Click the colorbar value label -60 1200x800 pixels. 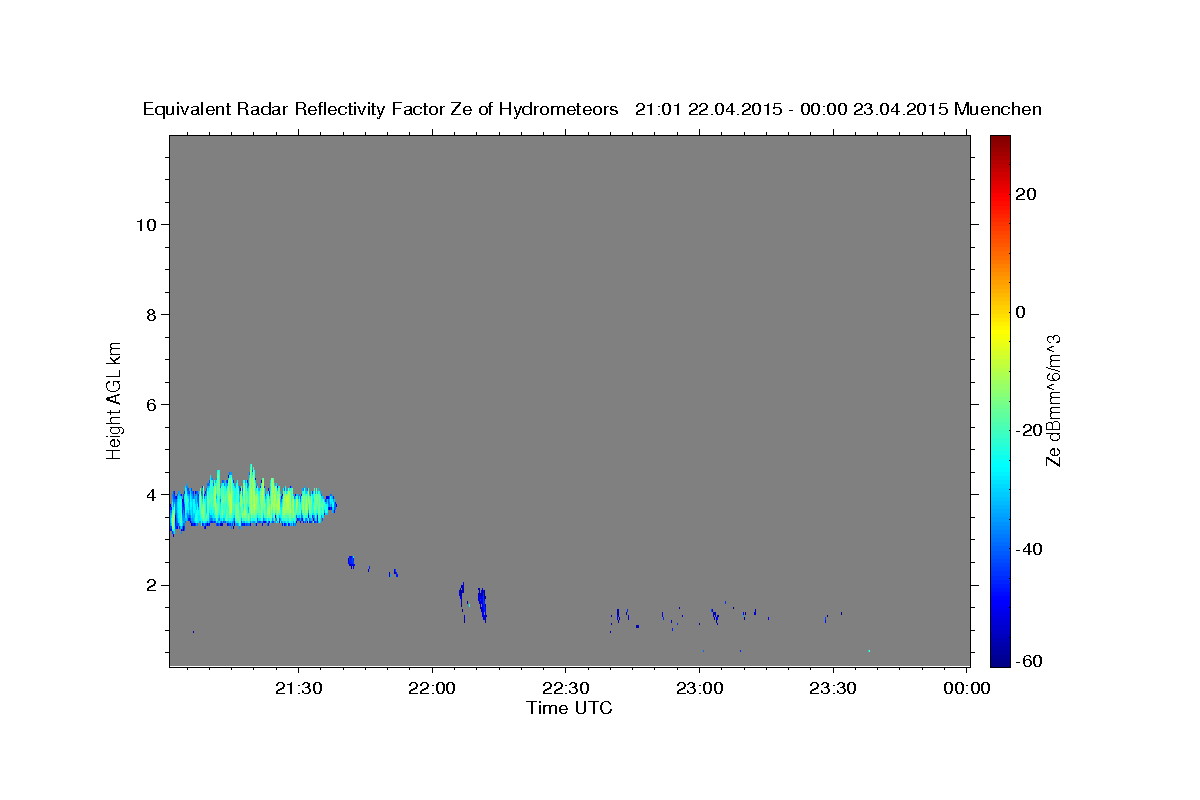tap(1028, 661)
